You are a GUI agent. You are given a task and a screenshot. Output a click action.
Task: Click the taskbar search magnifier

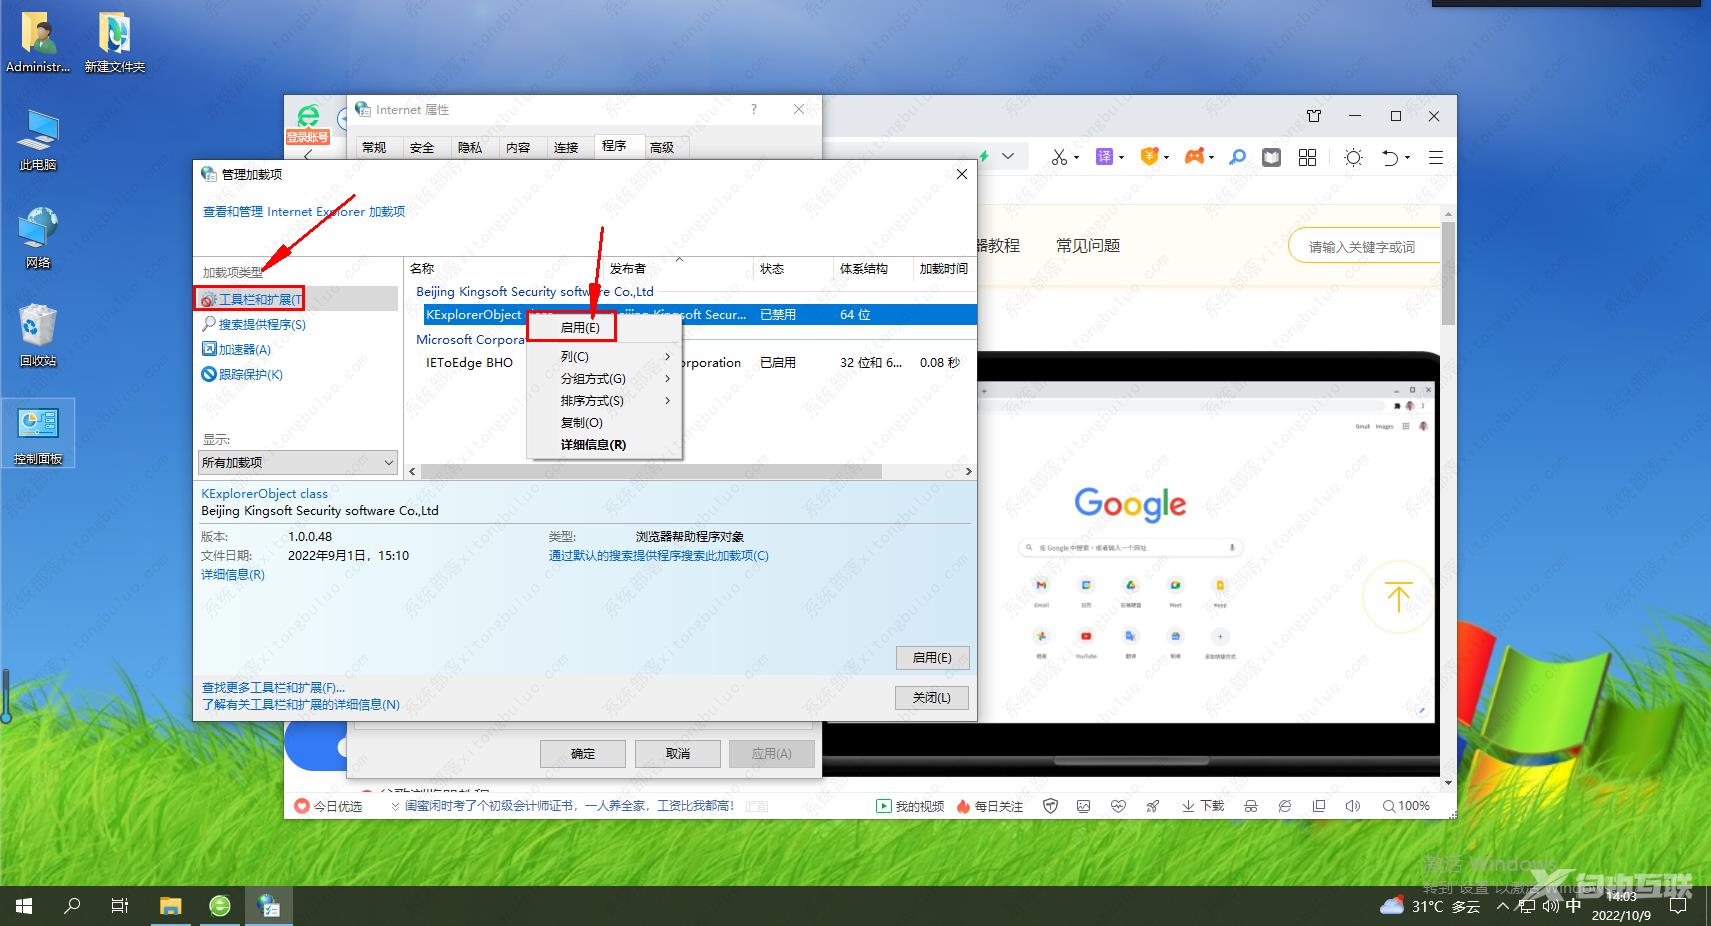(72, 906)
